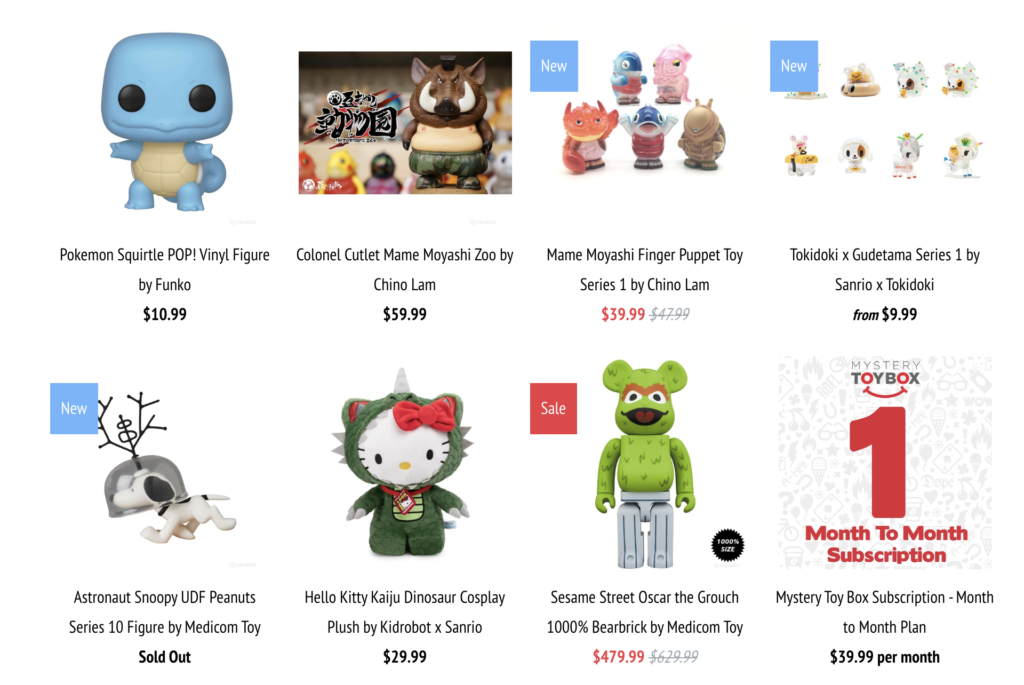Click the Tokidoki Gudetama figures image
The image size is (1024, 685).
(885, 121)
